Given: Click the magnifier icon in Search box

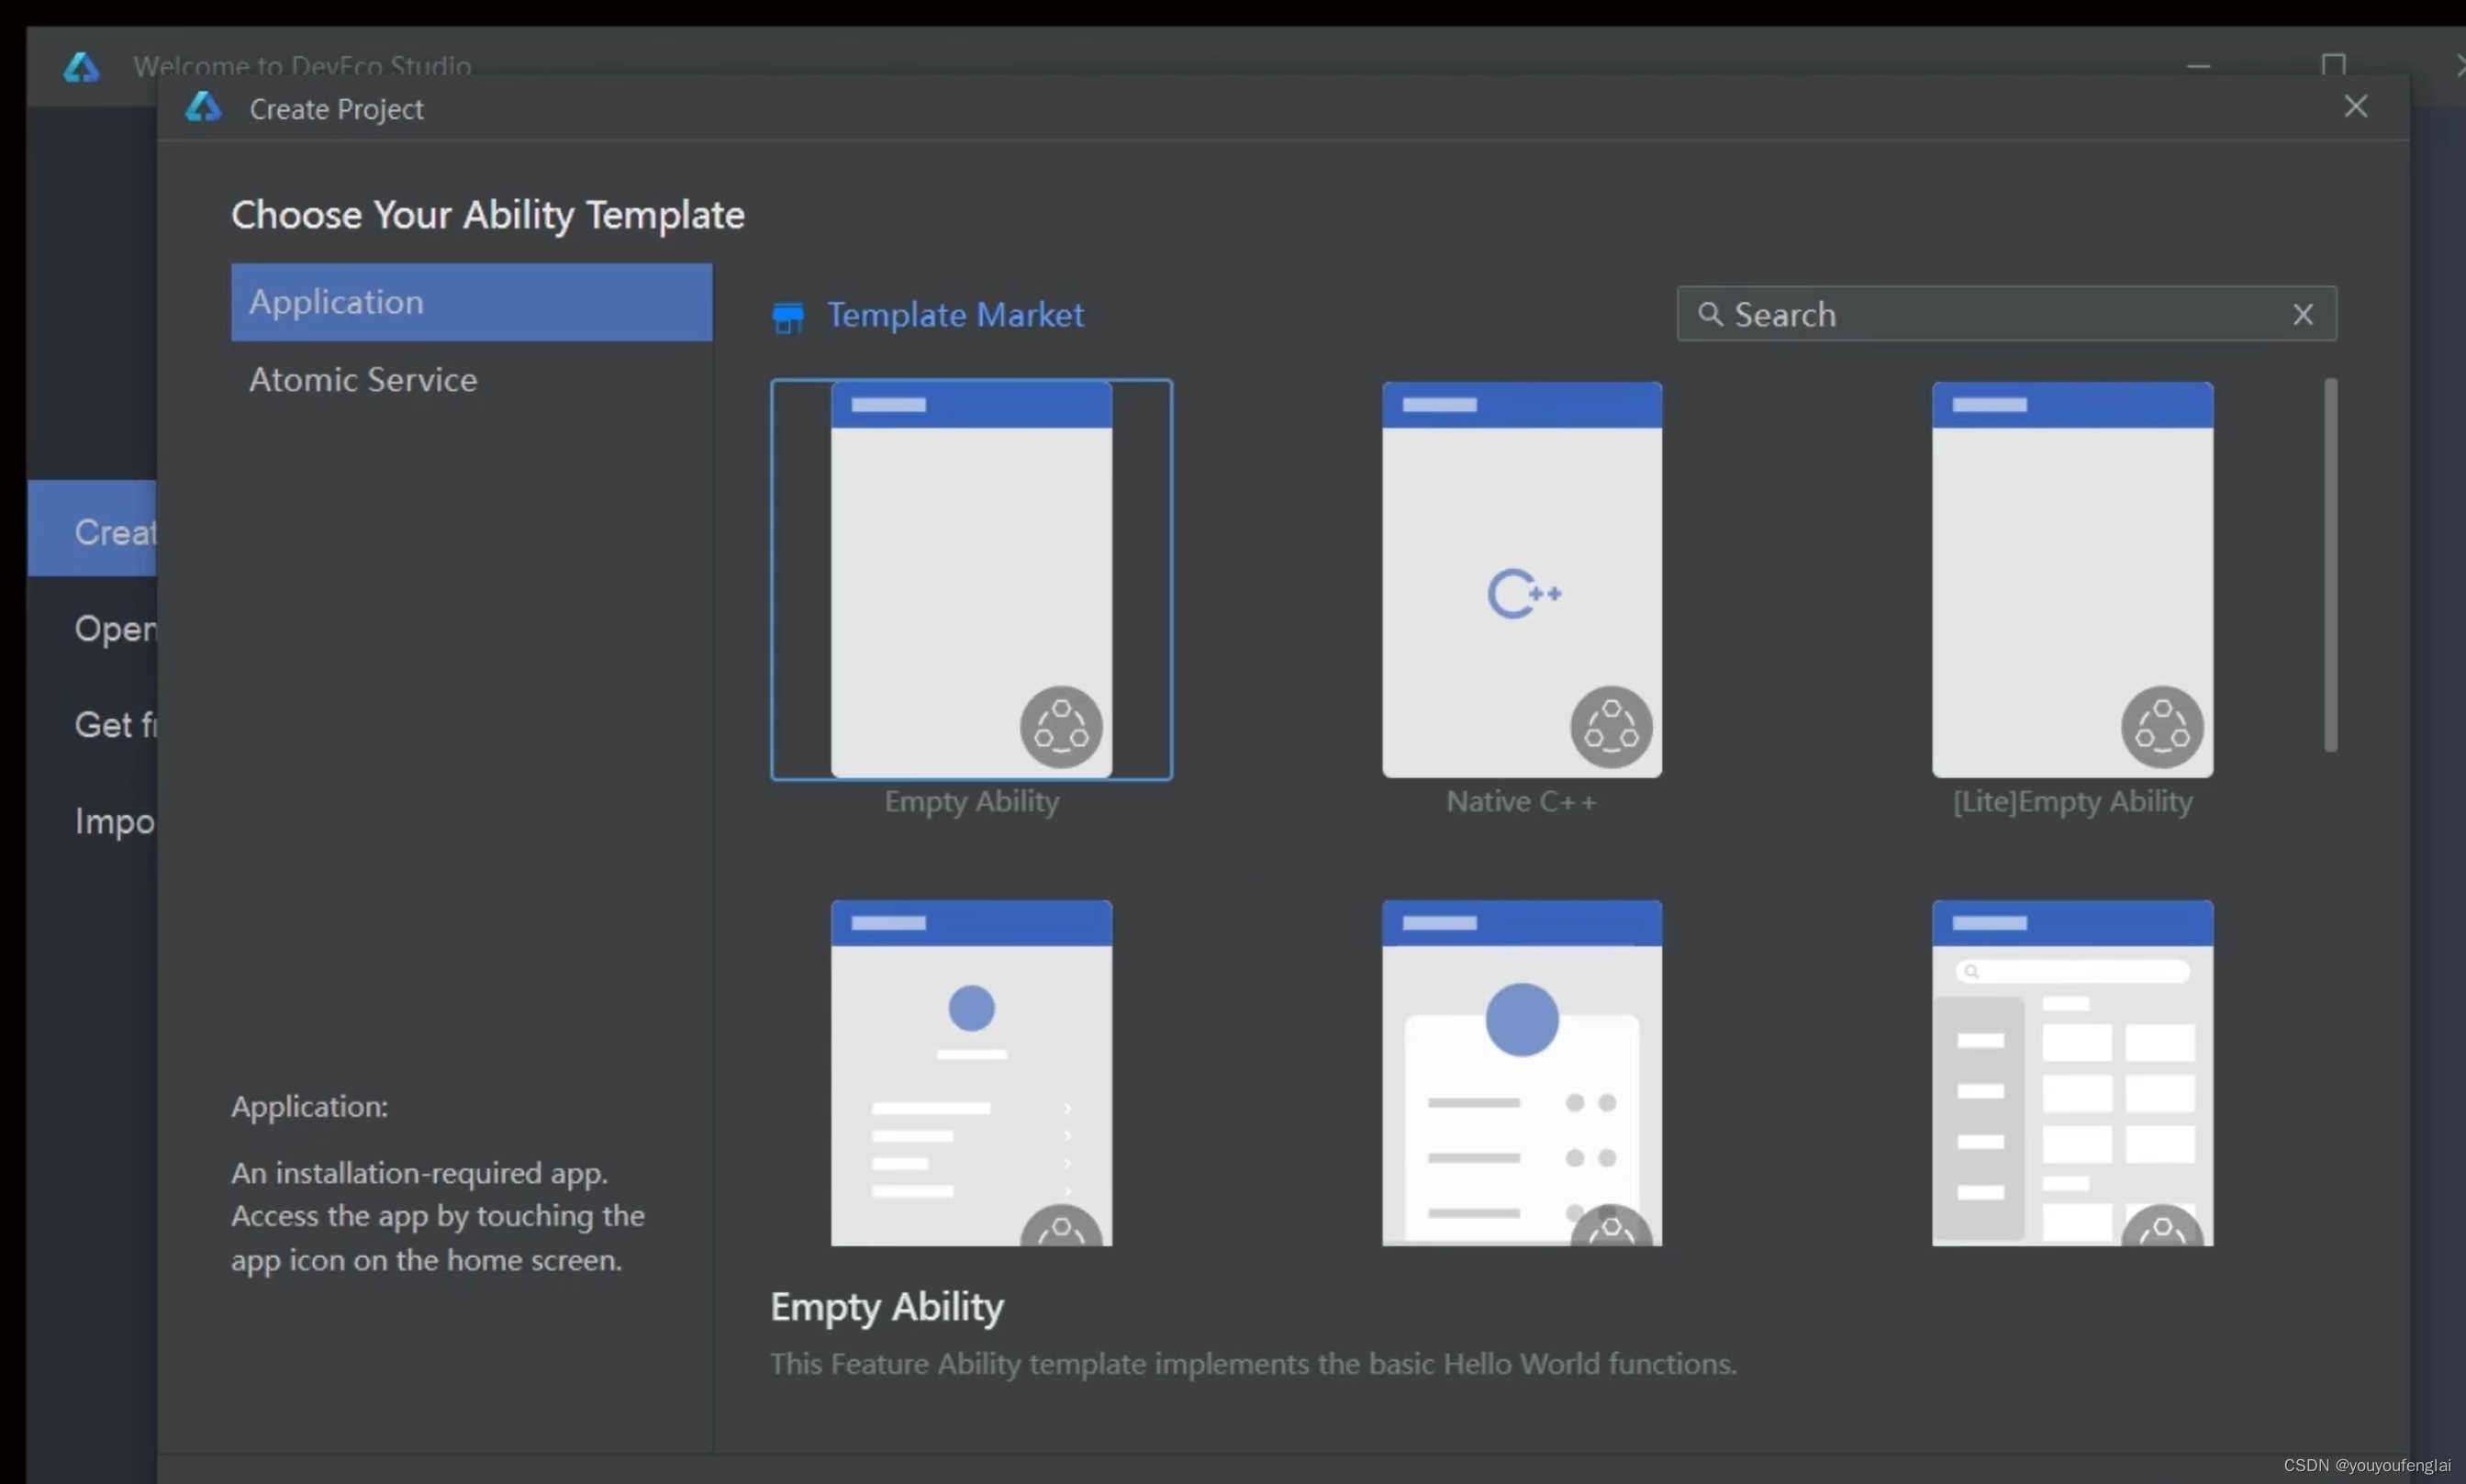Looking at the screenshot, I should click(1710, 314).
